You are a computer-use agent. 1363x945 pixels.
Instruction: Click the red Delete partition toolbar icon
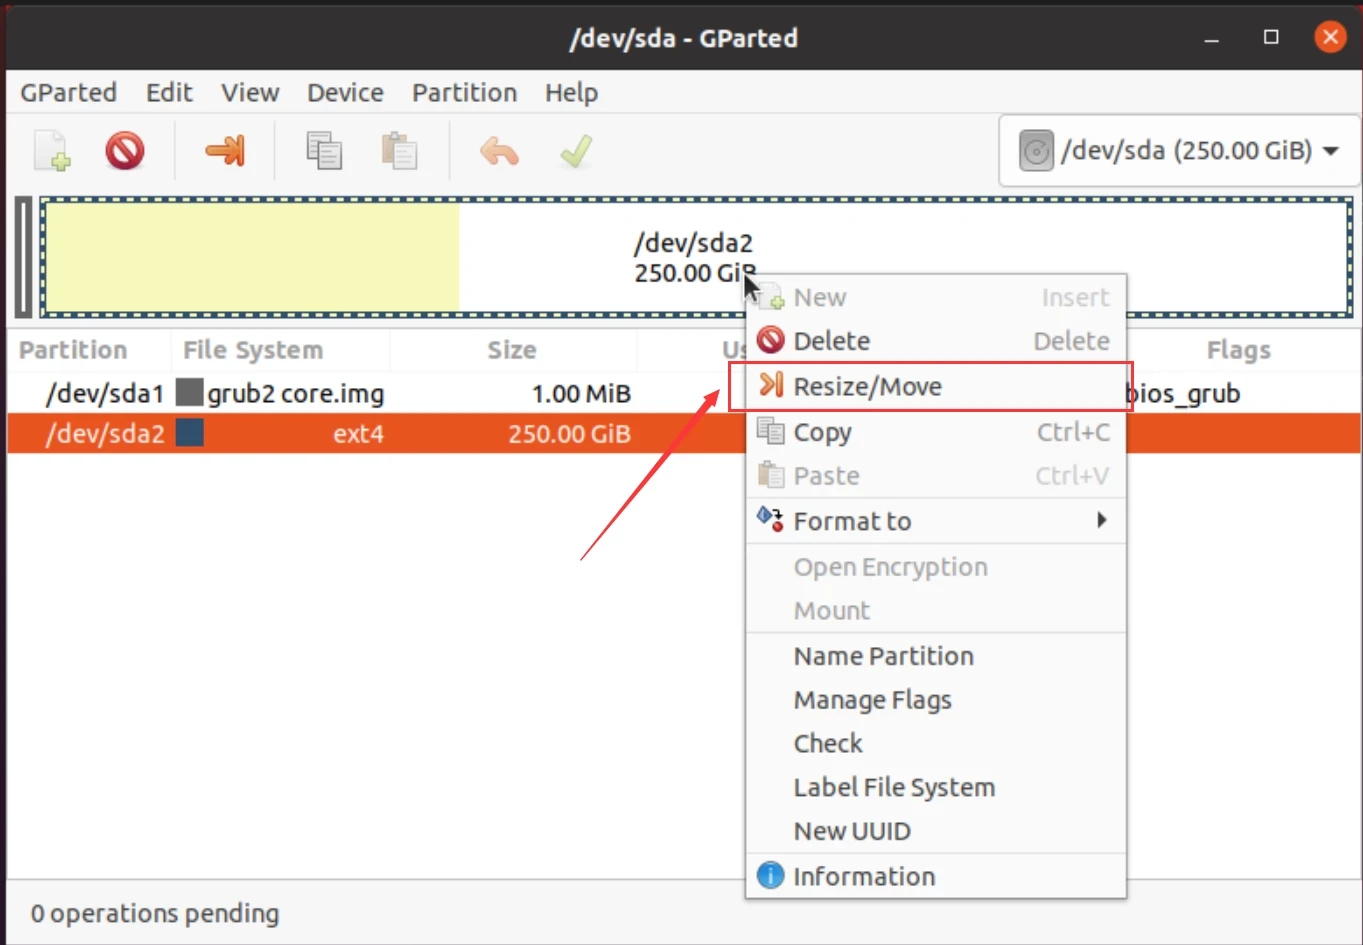click(125, 151)
